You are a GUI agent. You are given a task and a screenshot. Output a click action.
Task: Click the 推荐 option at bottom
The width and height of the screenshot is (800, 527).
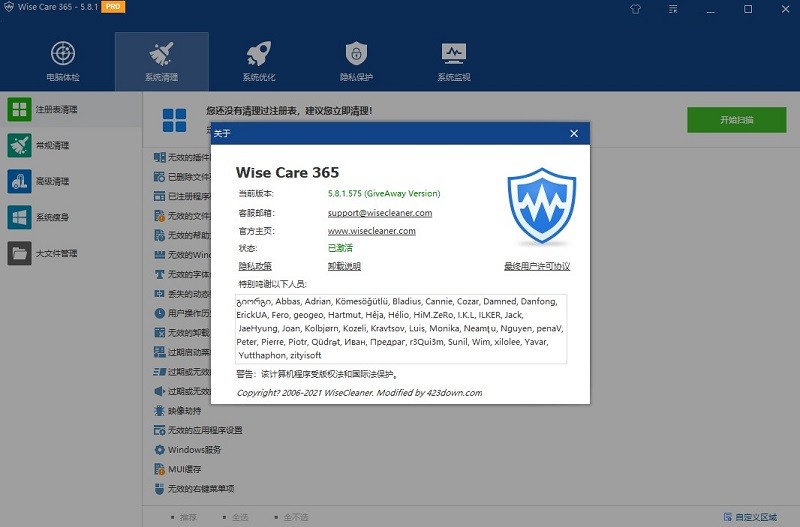tap(184, 517)
